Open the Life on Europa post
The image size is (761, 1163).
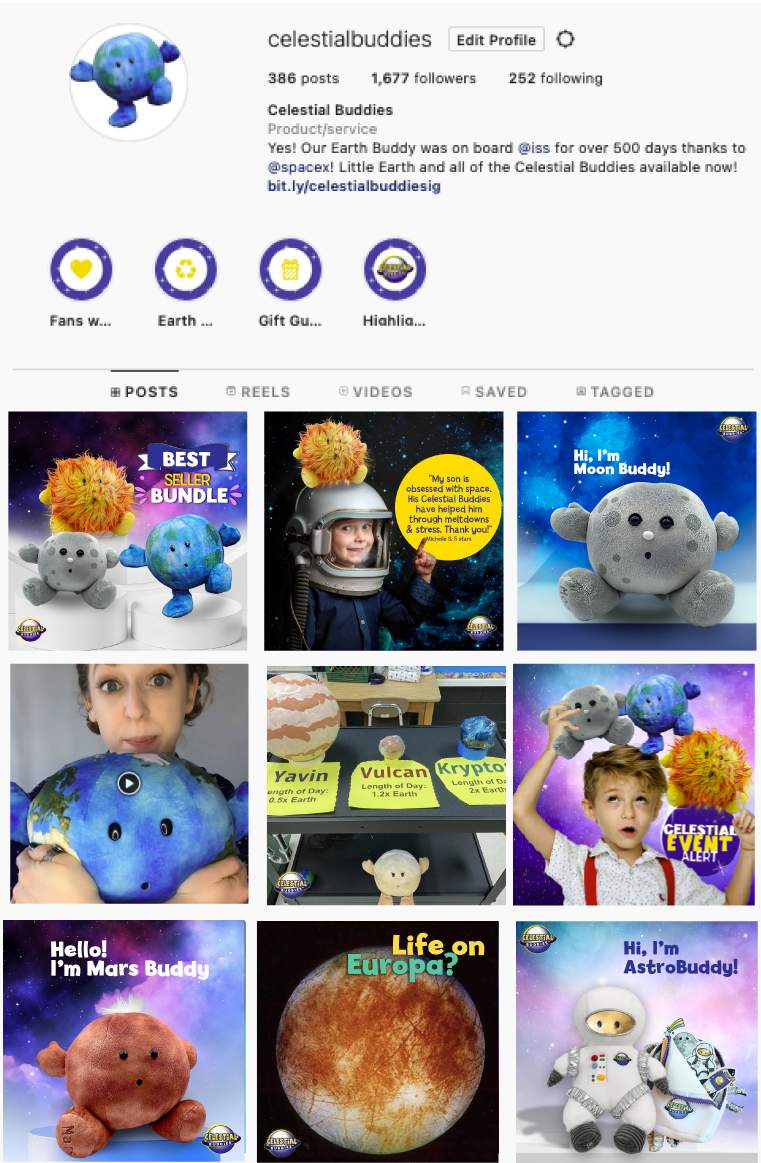(378, 1041)
